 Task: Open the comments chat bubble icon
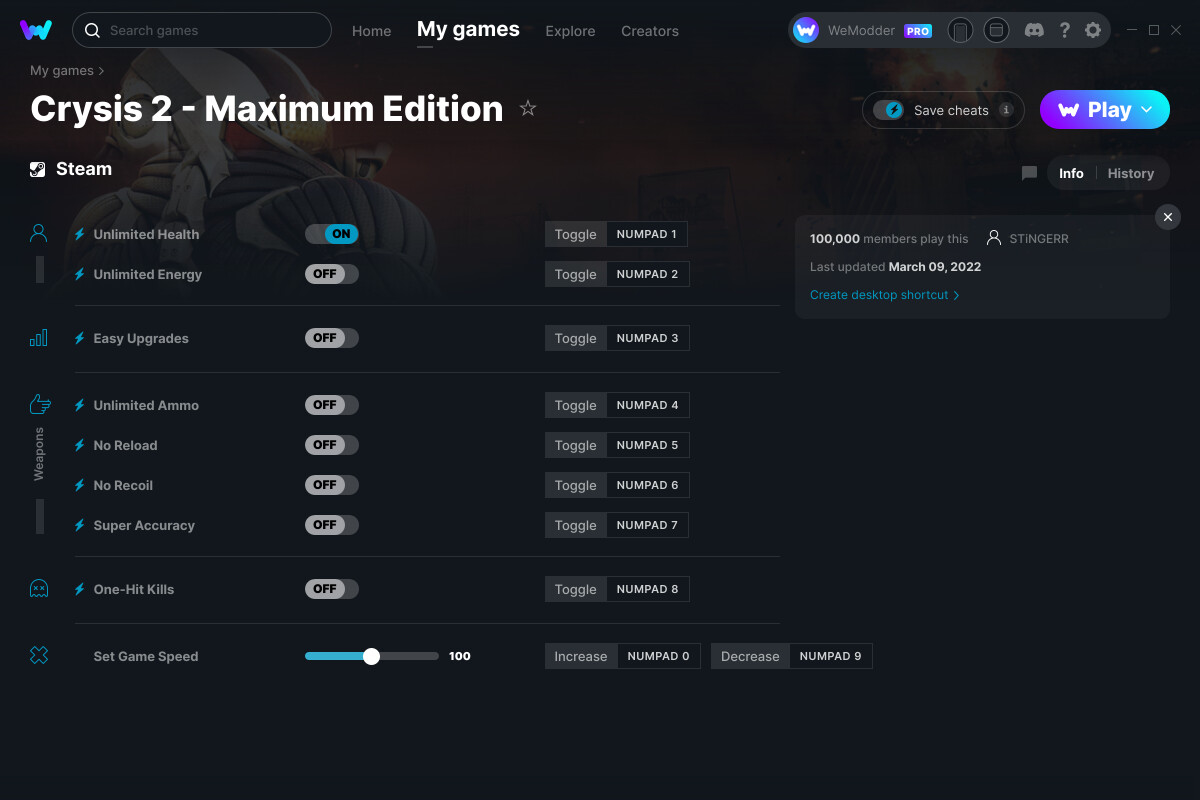coord(1029,173)
